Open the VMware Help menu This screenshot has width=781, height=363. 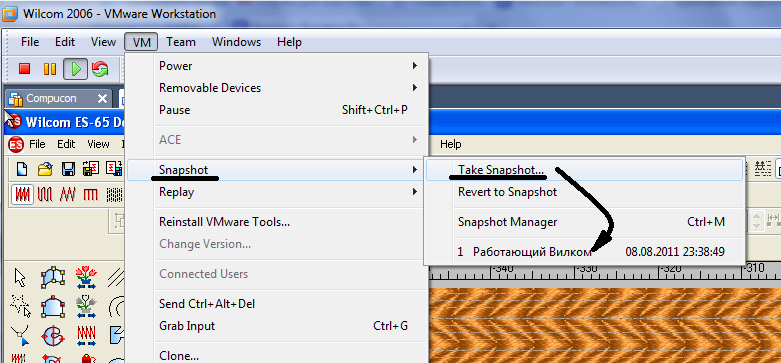pyautogui.click(x=289, y=42)
